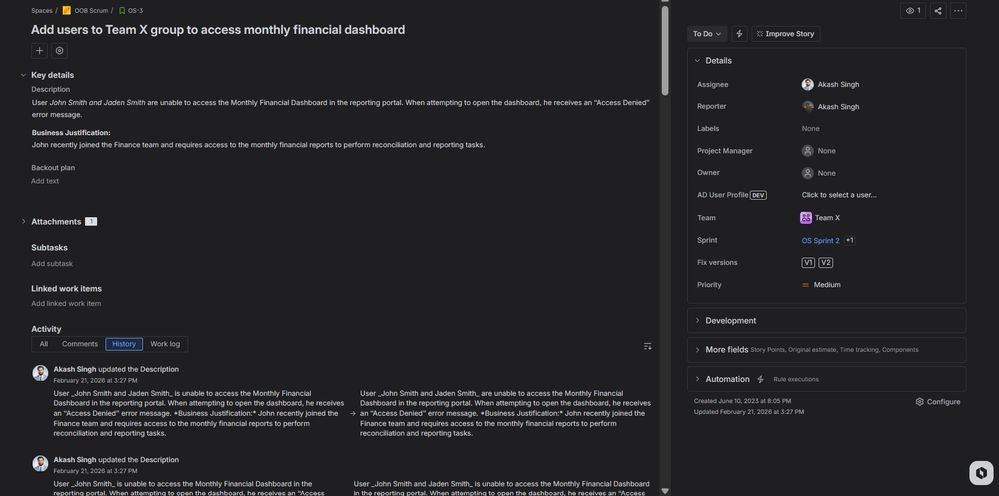Click OS-3 issue key breadcrumb
Viewport: 999px width, 496px height.
tap(135, 11)
